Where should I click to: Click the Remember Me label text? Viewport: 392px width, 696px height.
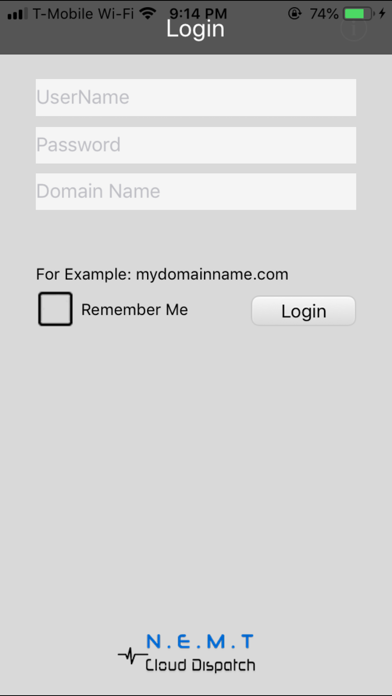(x=135, y=310)
